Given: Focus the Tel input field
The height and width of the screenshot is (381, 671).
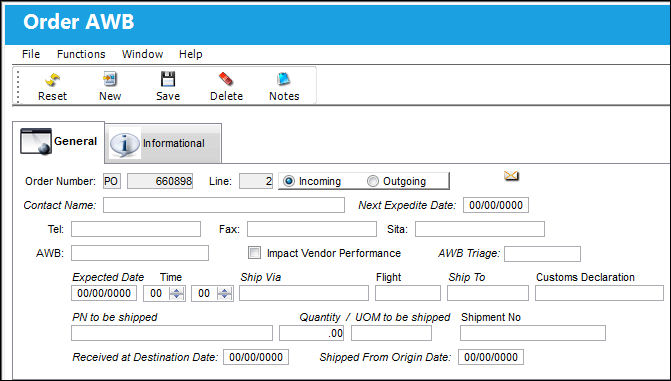Looking at the screenshot, I should click(x=136, y=229).
